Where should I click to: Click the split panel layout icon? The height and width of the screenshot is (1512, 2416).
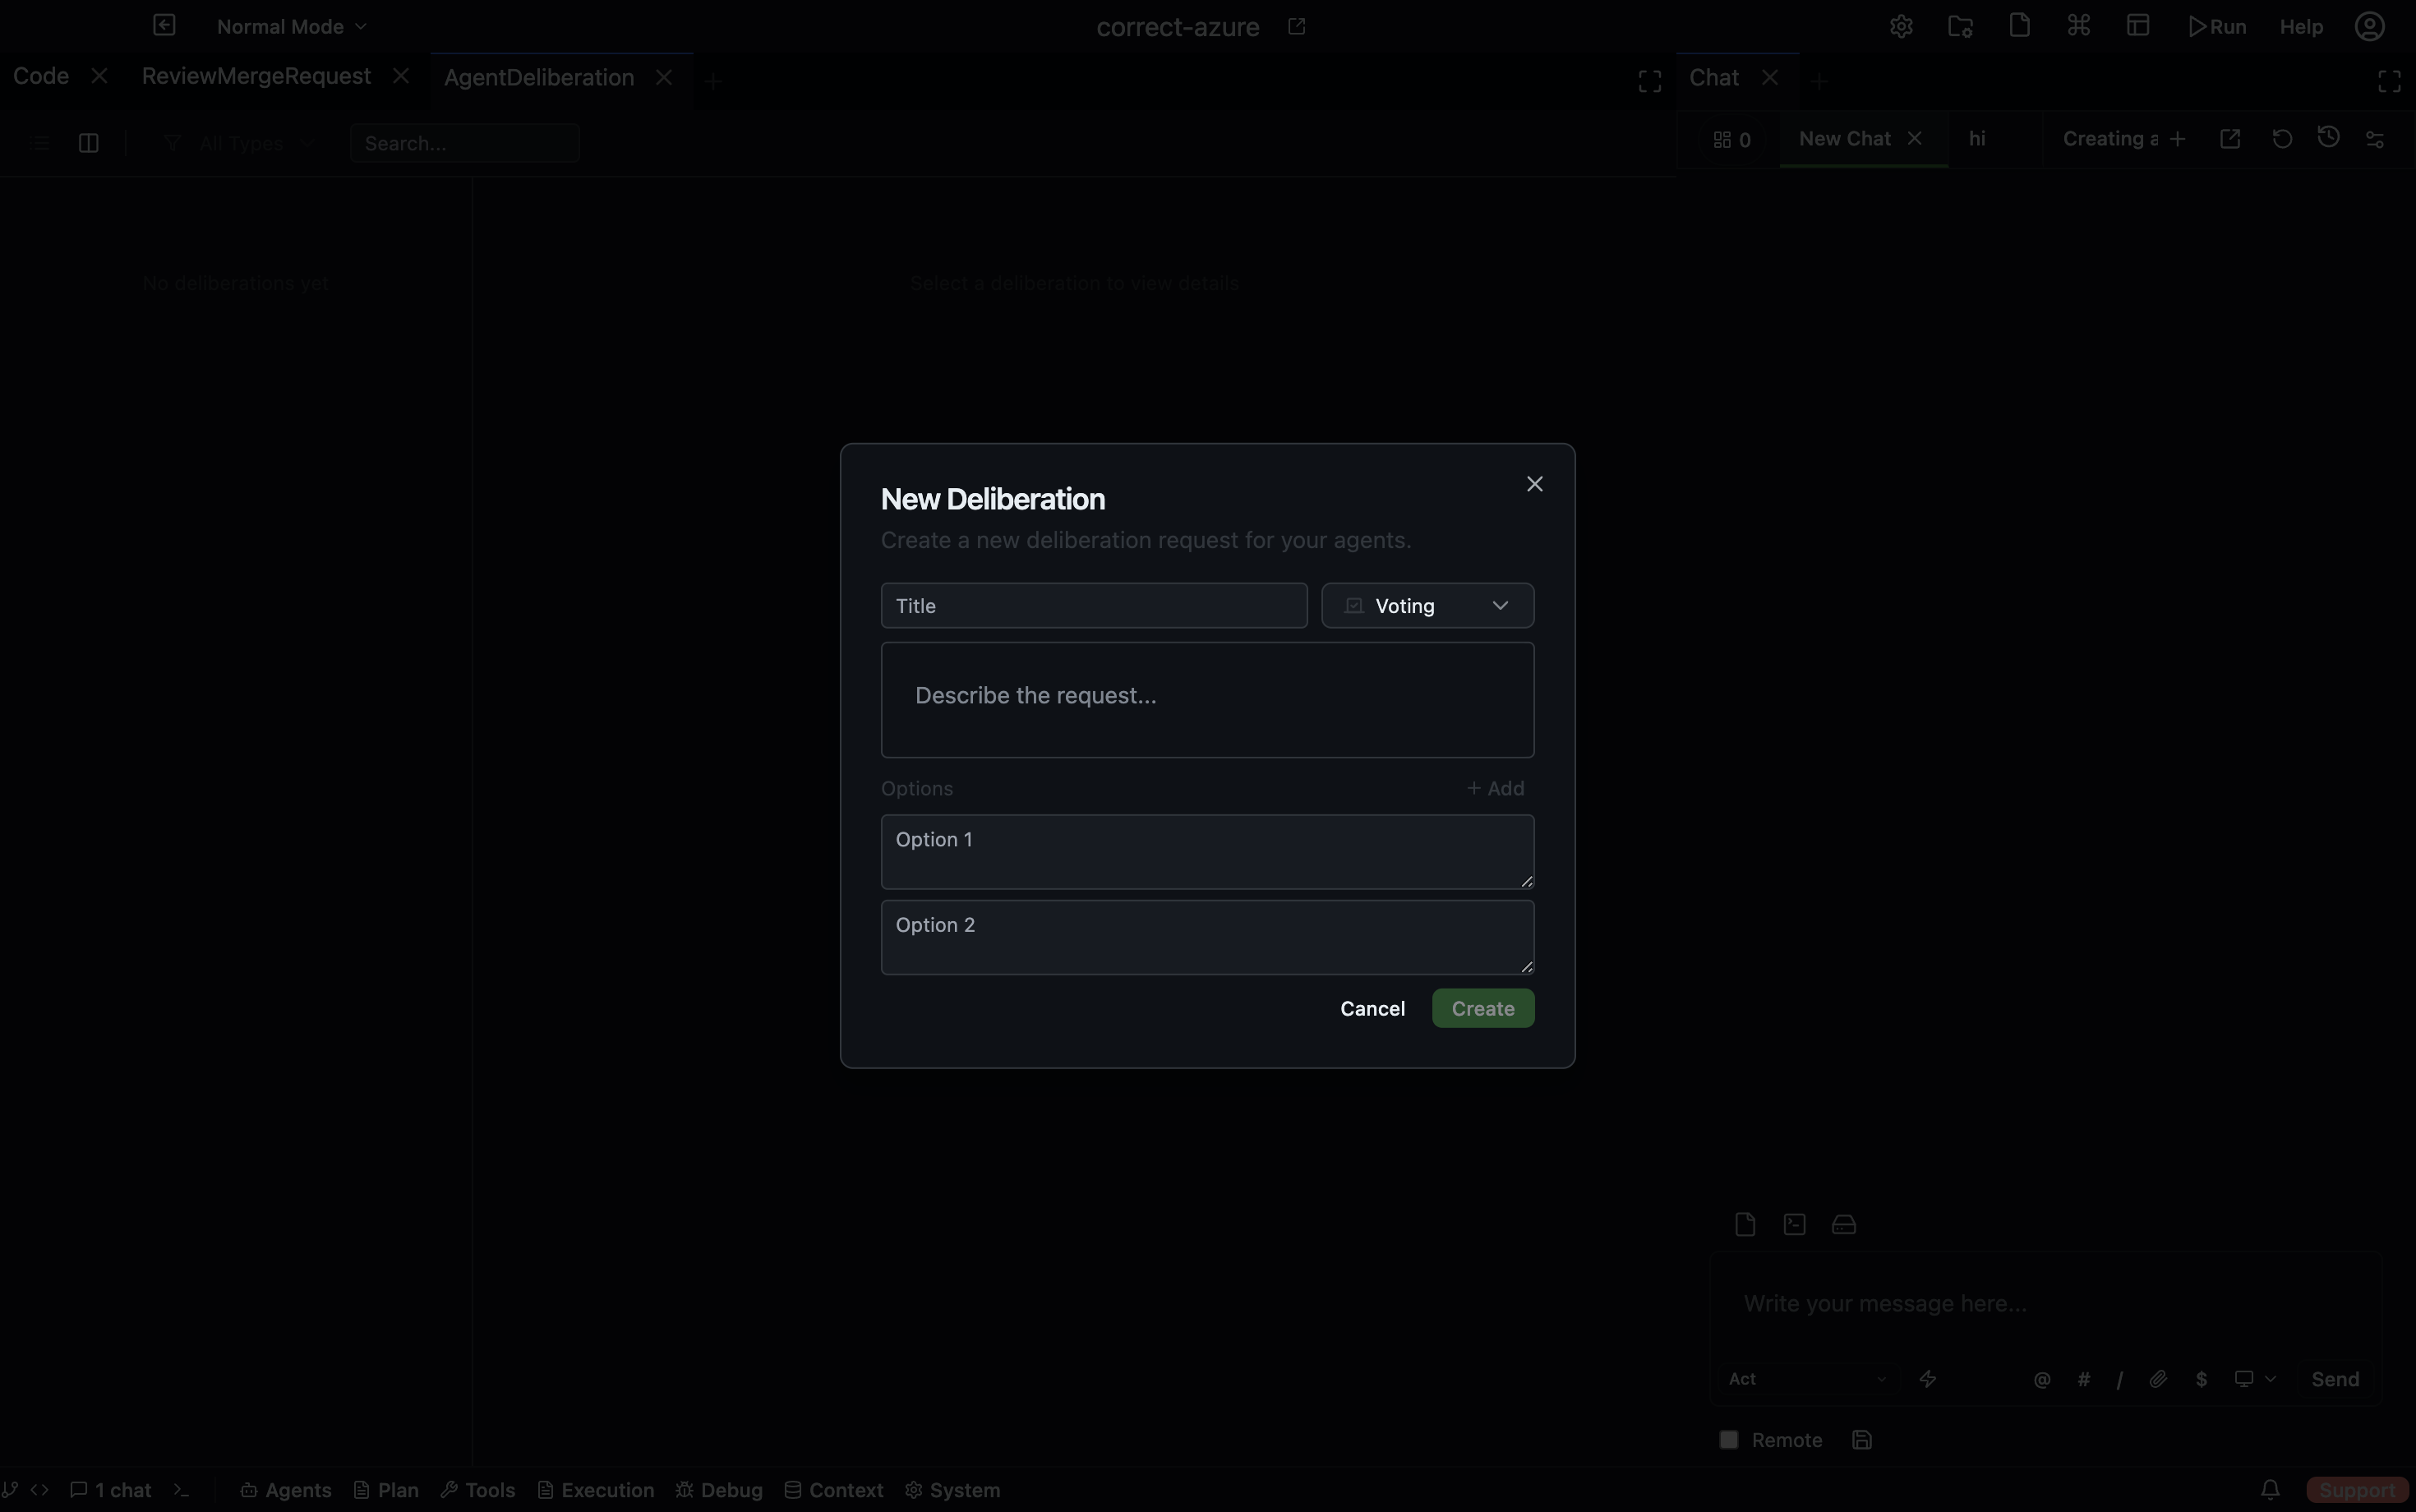[x=88, y=143]
